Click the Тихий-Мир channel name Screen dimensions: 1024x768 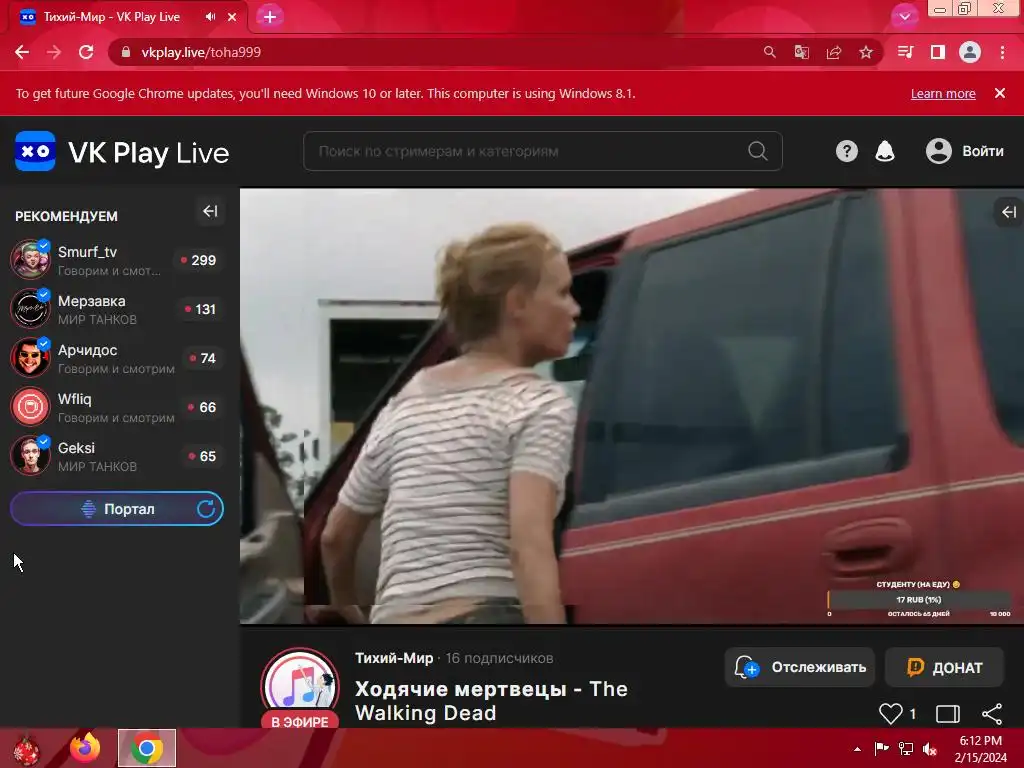point(394,658)
